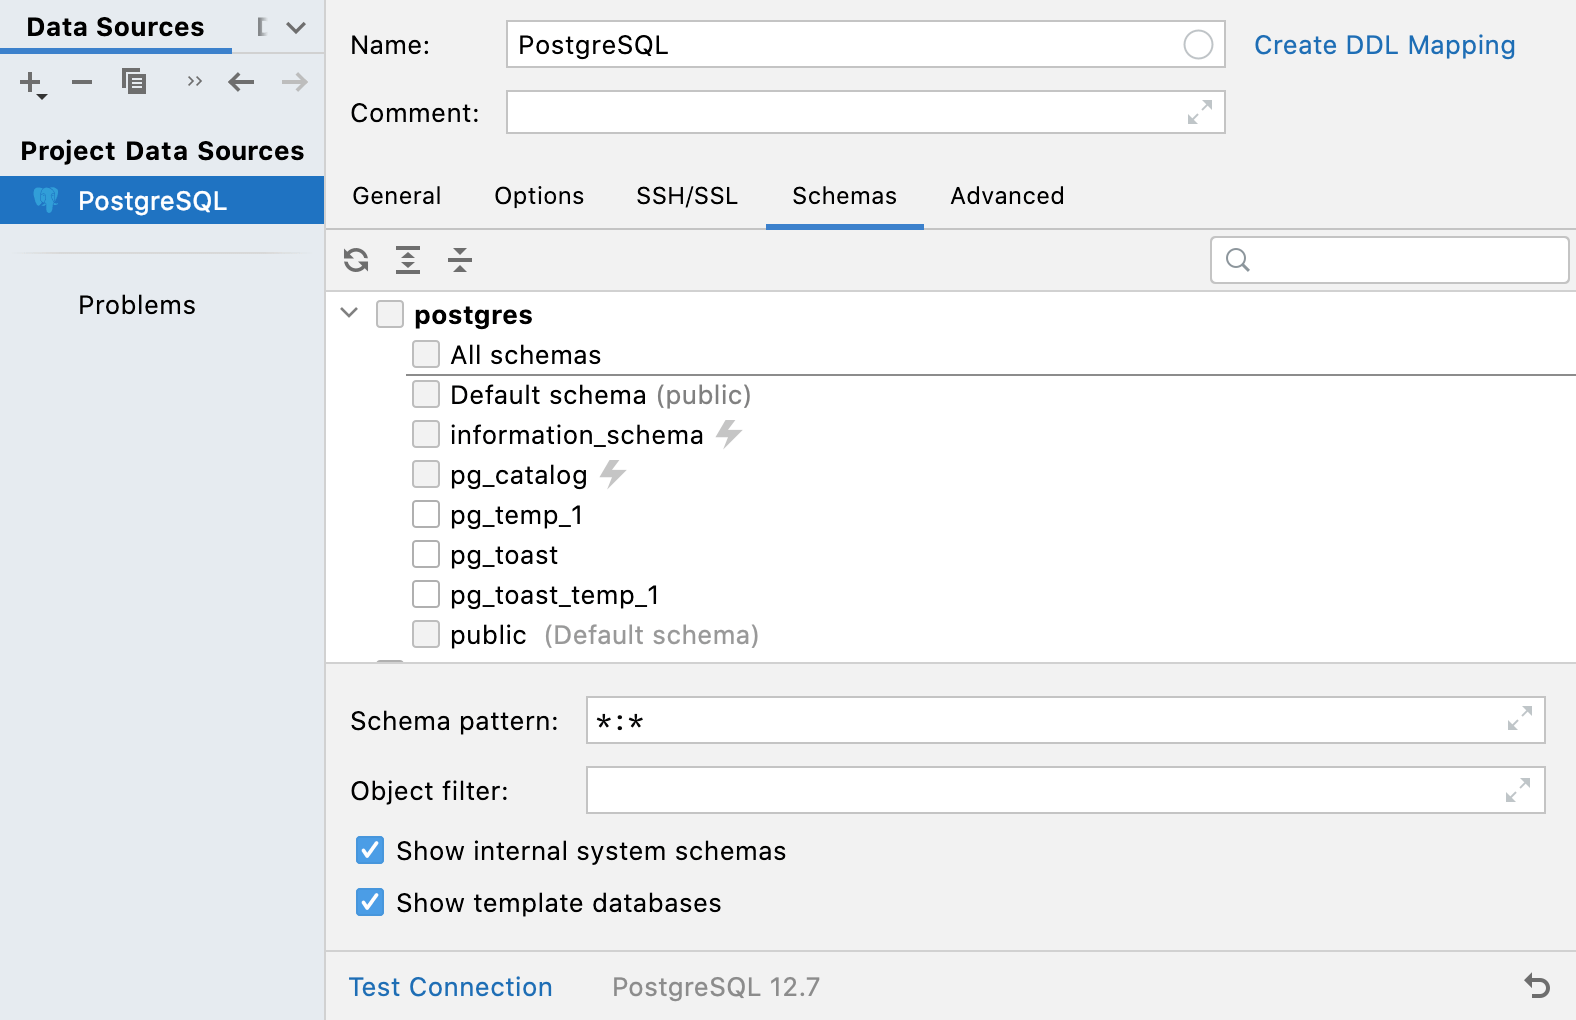Go forward using the right arrow
Image resolution: width=1576 pixels, height=1020 pixels.
[295, 82]
